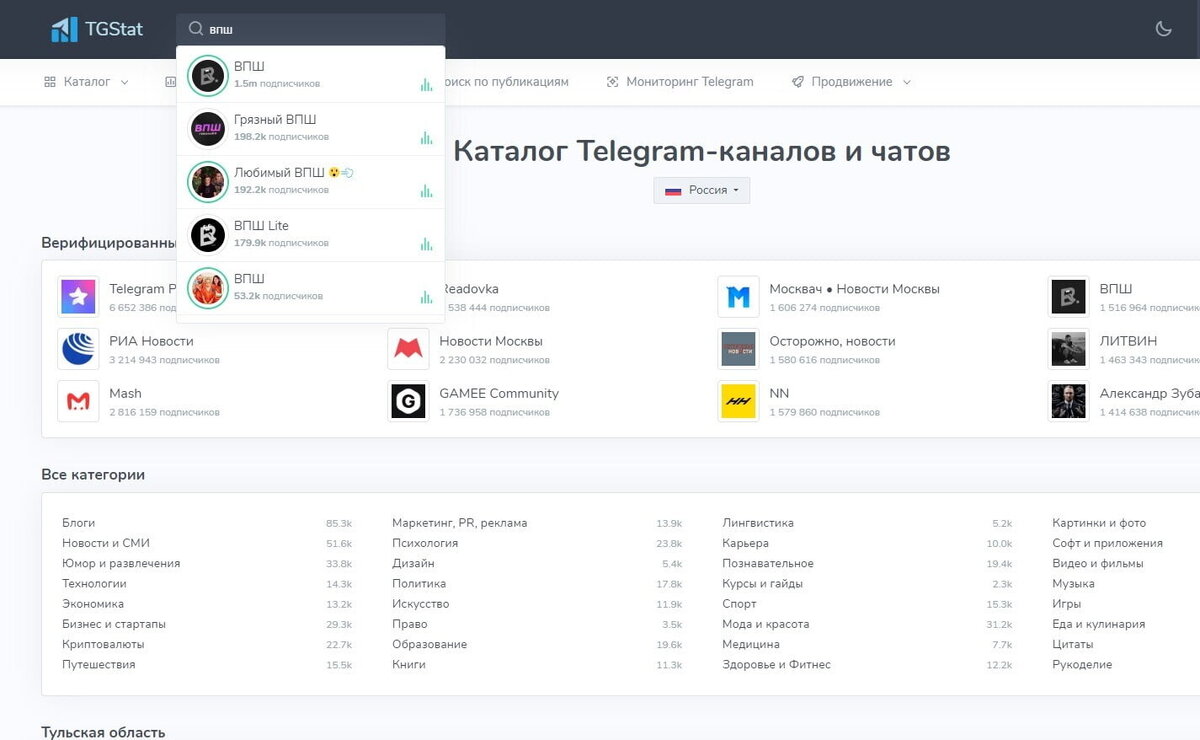Open Маркетинг, PR, реклама category
This screenshot has width=1200, height=740.
click(459, 523)
